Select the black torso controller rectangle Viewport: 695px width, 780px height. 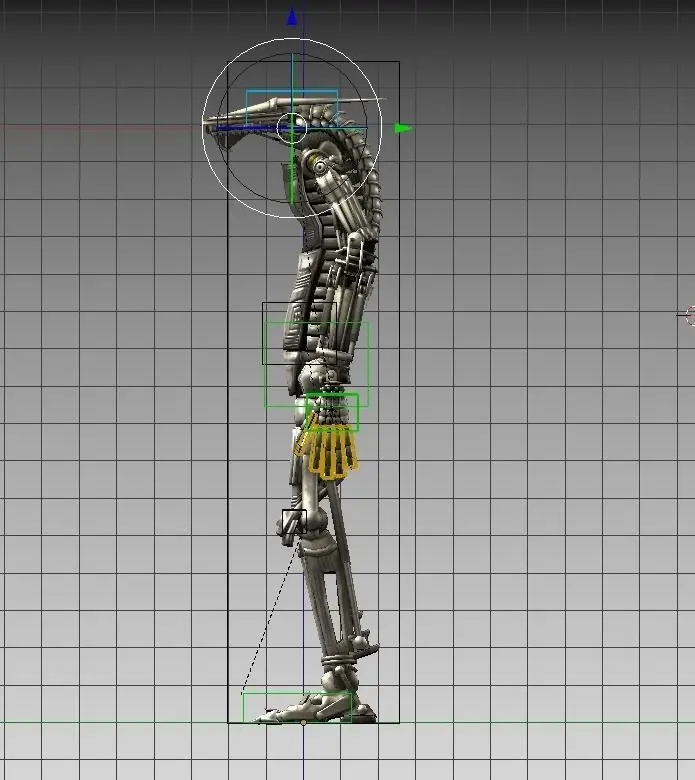[x=299, y=333]
